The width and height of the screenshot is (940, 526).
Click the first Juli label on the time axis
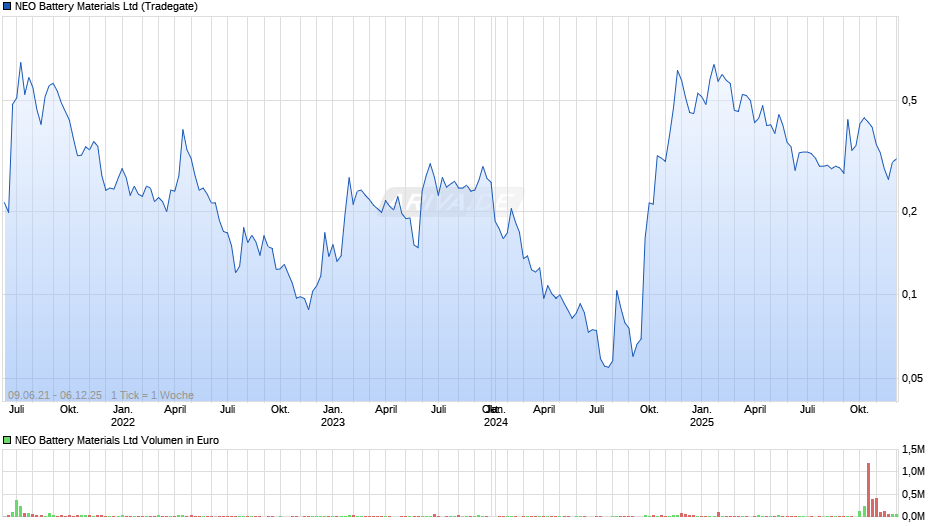(17, 409)
